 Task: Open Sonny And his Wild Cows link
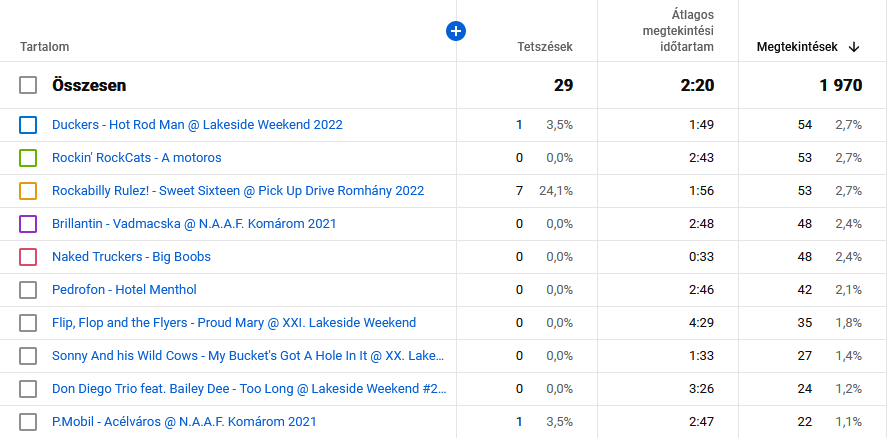248,356
